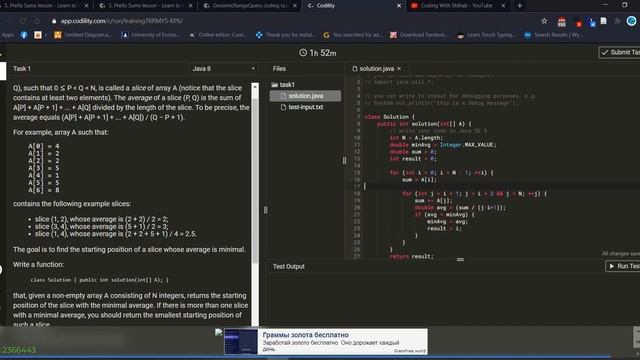Select solution.java in the Files tree

click(x=305, y=96)
